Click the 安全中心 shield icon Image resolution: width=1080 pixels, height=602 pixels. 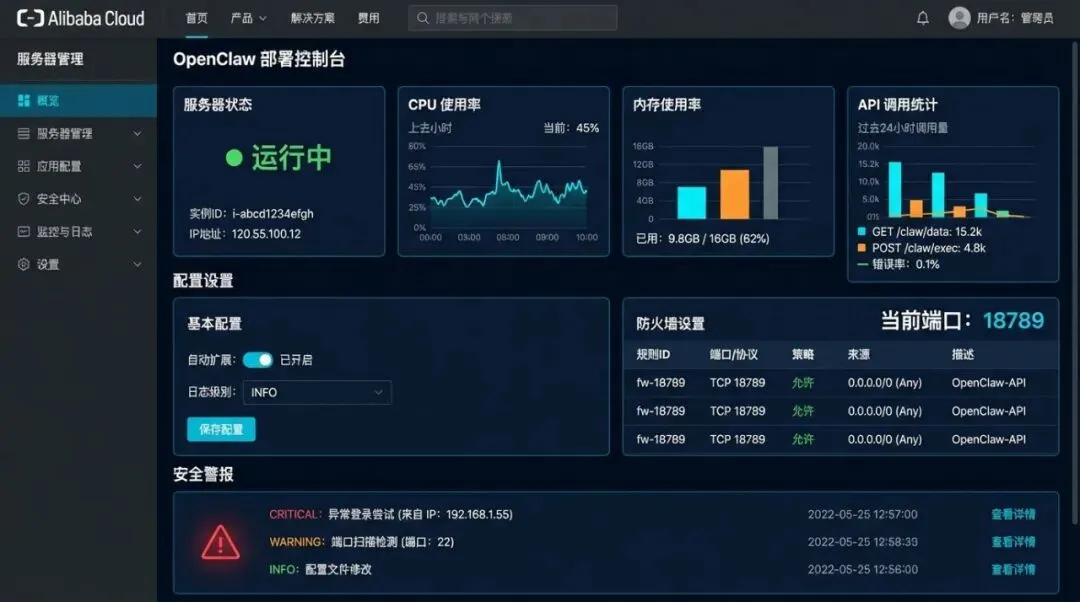(23, 199)
